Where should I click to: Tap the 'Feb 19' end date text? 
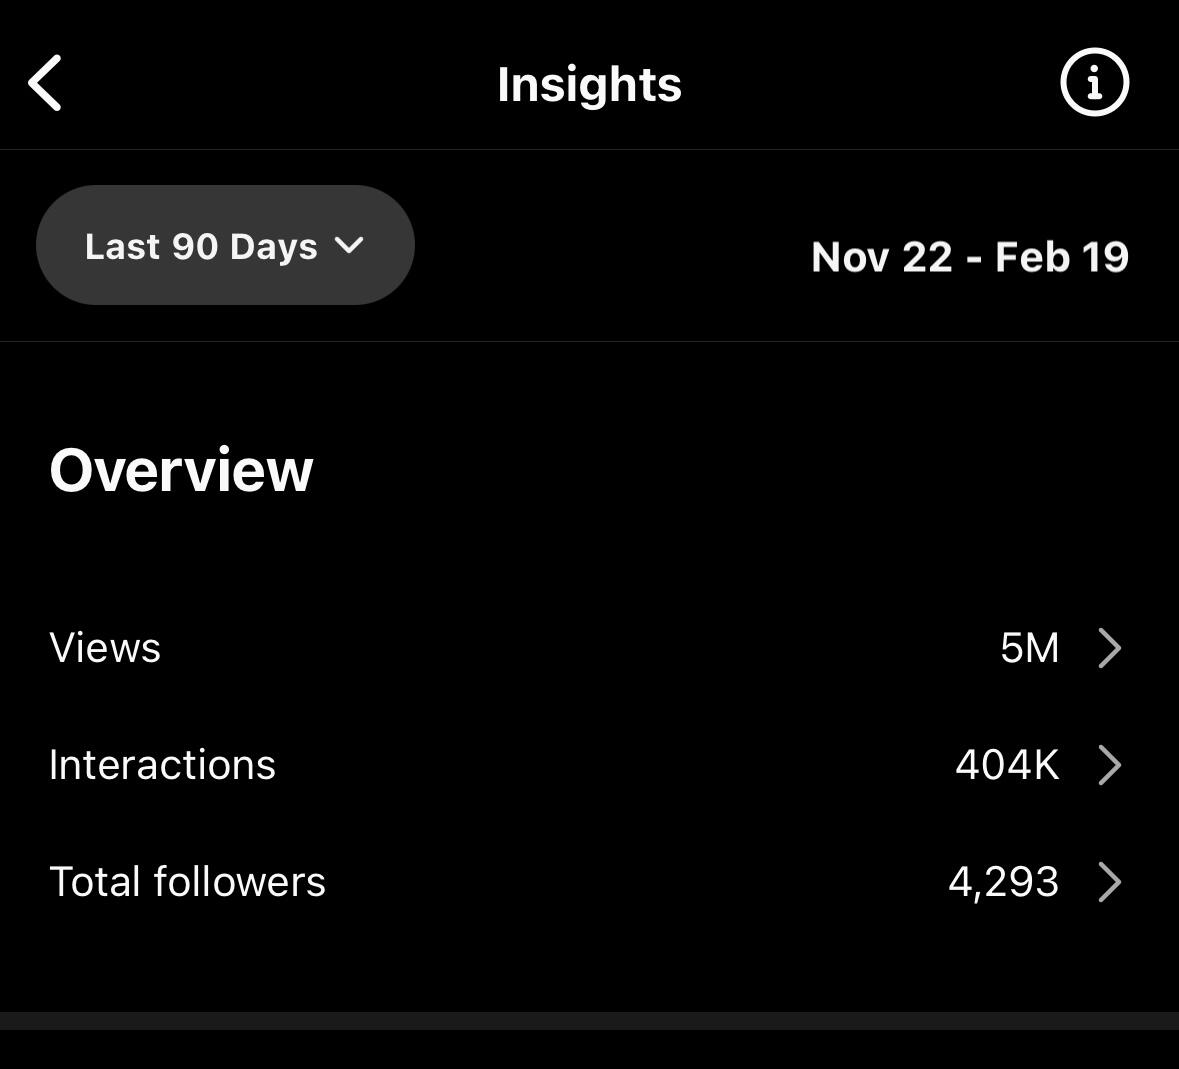click(1061, 257)
